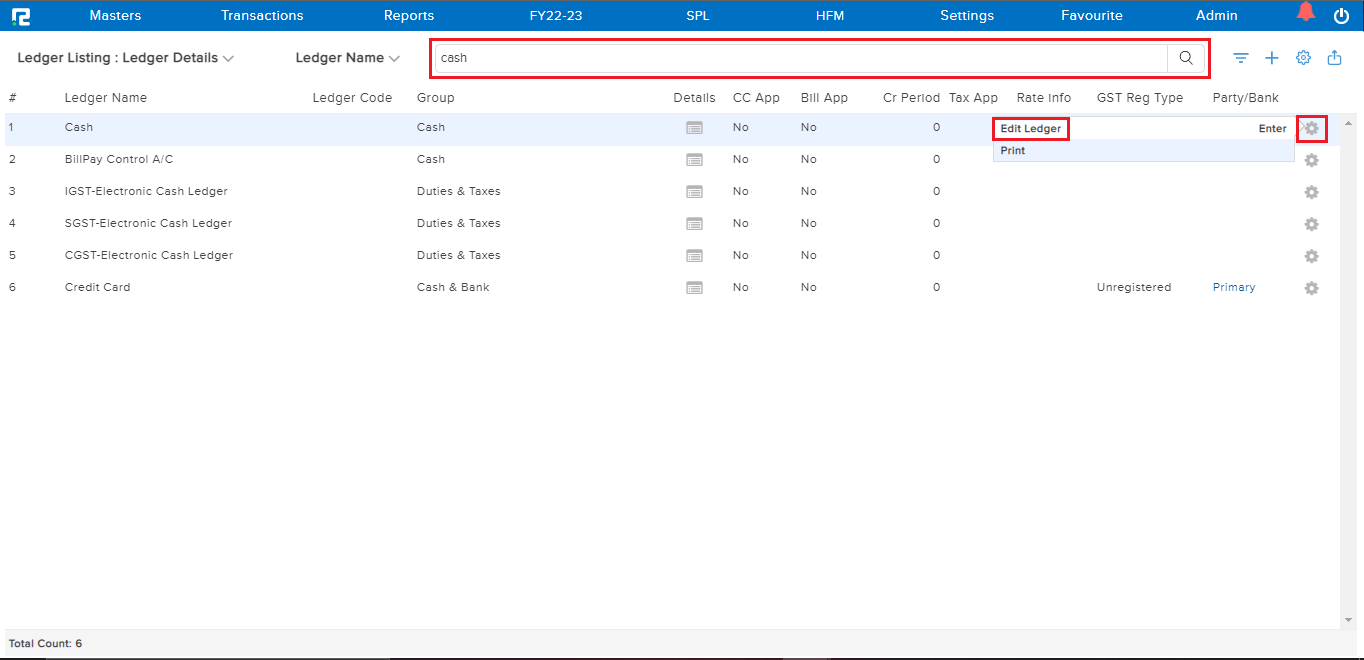Image resolution: width=1364 pixels, height=660 pixels.
Task: Click the power logout icon
Action: click(1341, 15)
